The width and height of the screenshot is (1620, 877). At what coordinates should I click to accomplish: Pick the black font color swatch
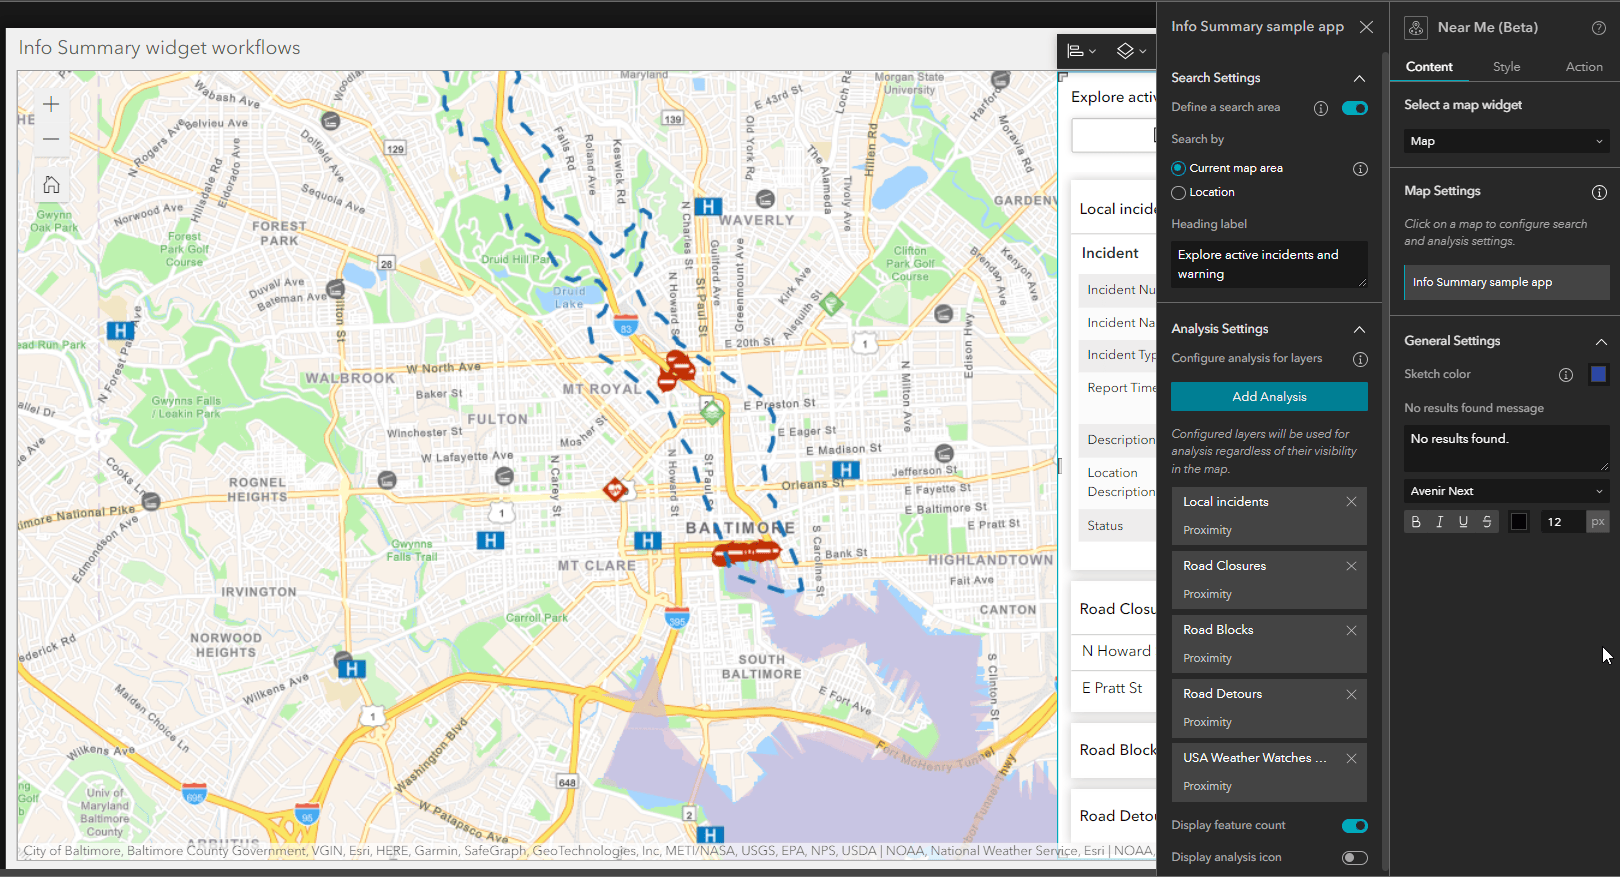[x=1519, y=522]
